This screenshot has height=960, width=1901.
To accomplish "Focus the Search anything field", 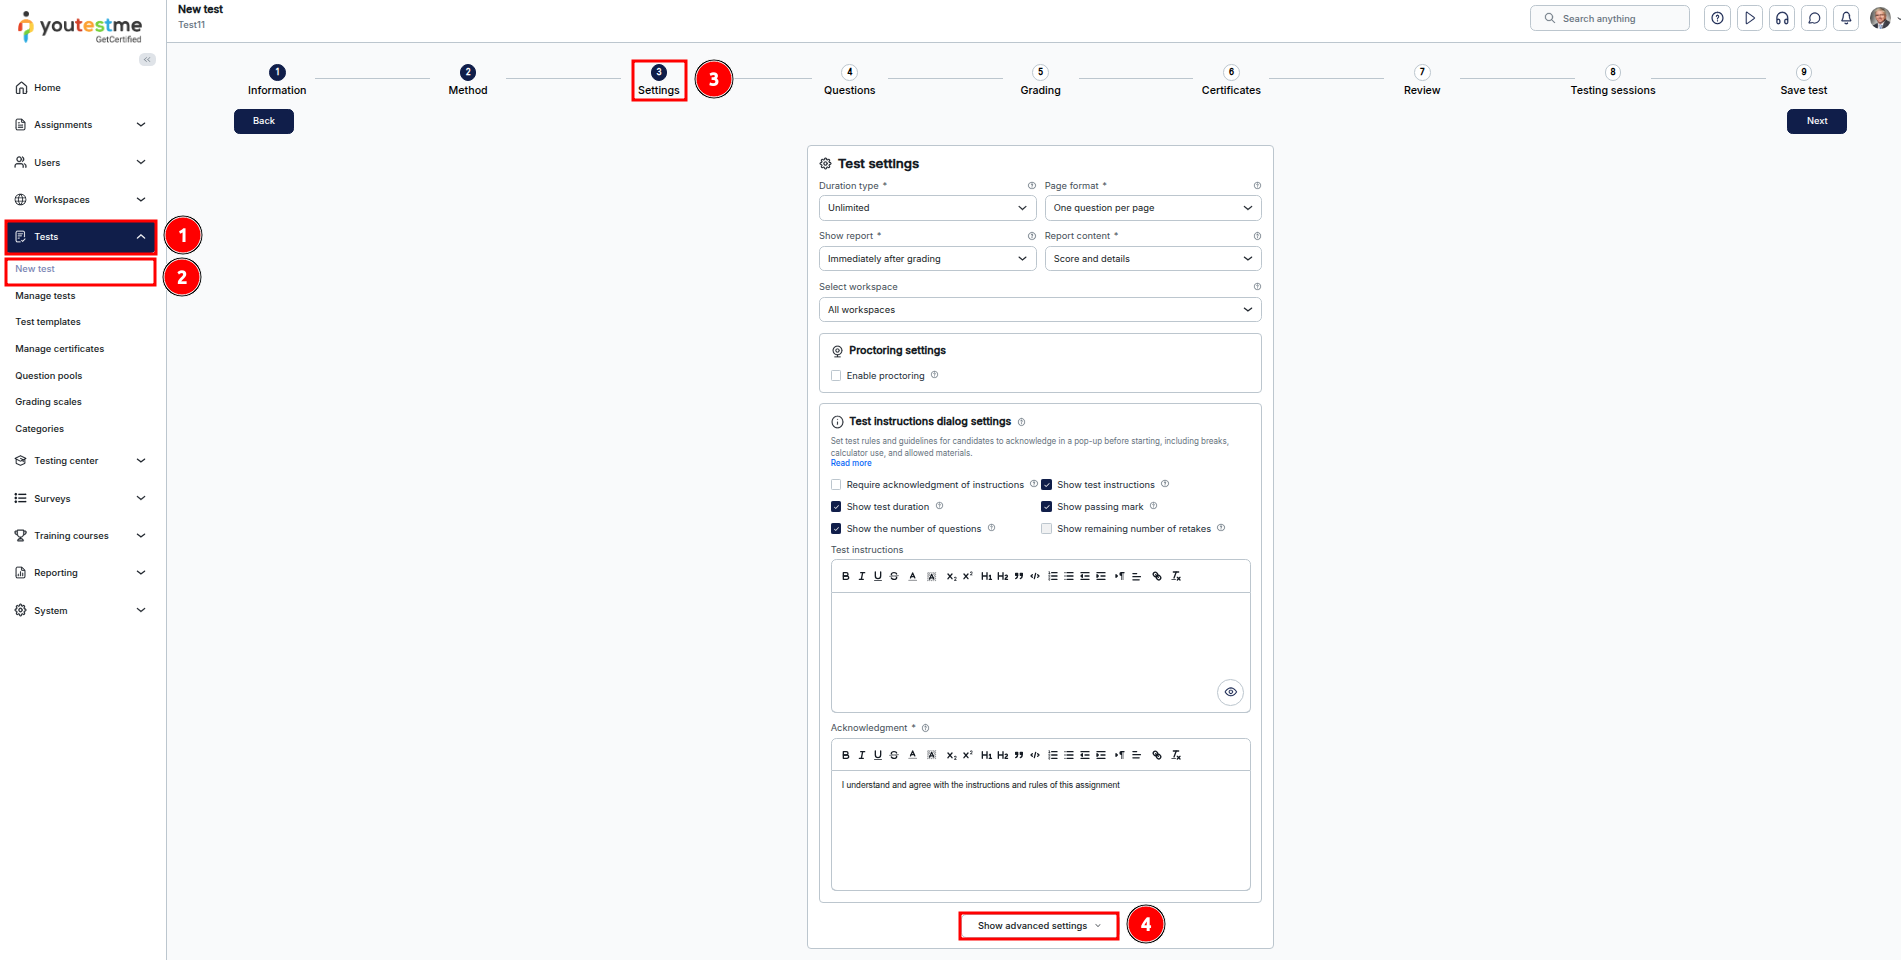I will [1610, 18].
